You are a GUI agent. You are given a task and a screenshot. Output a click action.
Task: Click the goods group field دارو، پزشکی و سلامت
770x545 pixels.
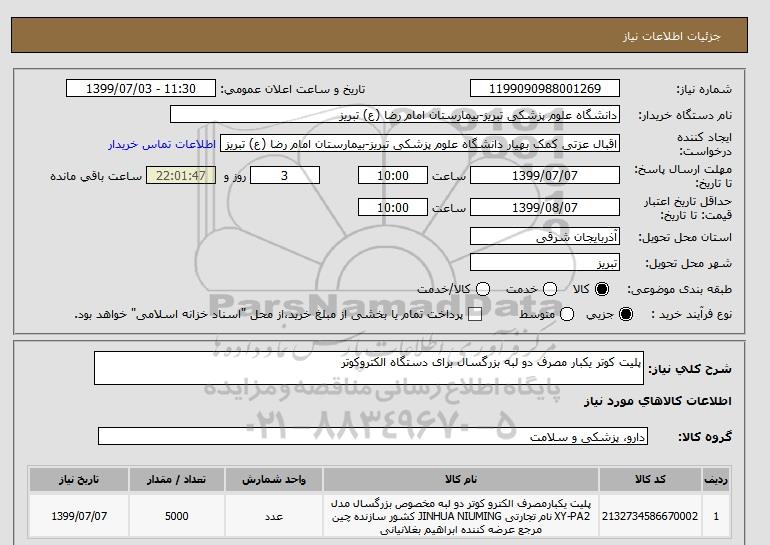pyautogui.click(x=373, y=436)
